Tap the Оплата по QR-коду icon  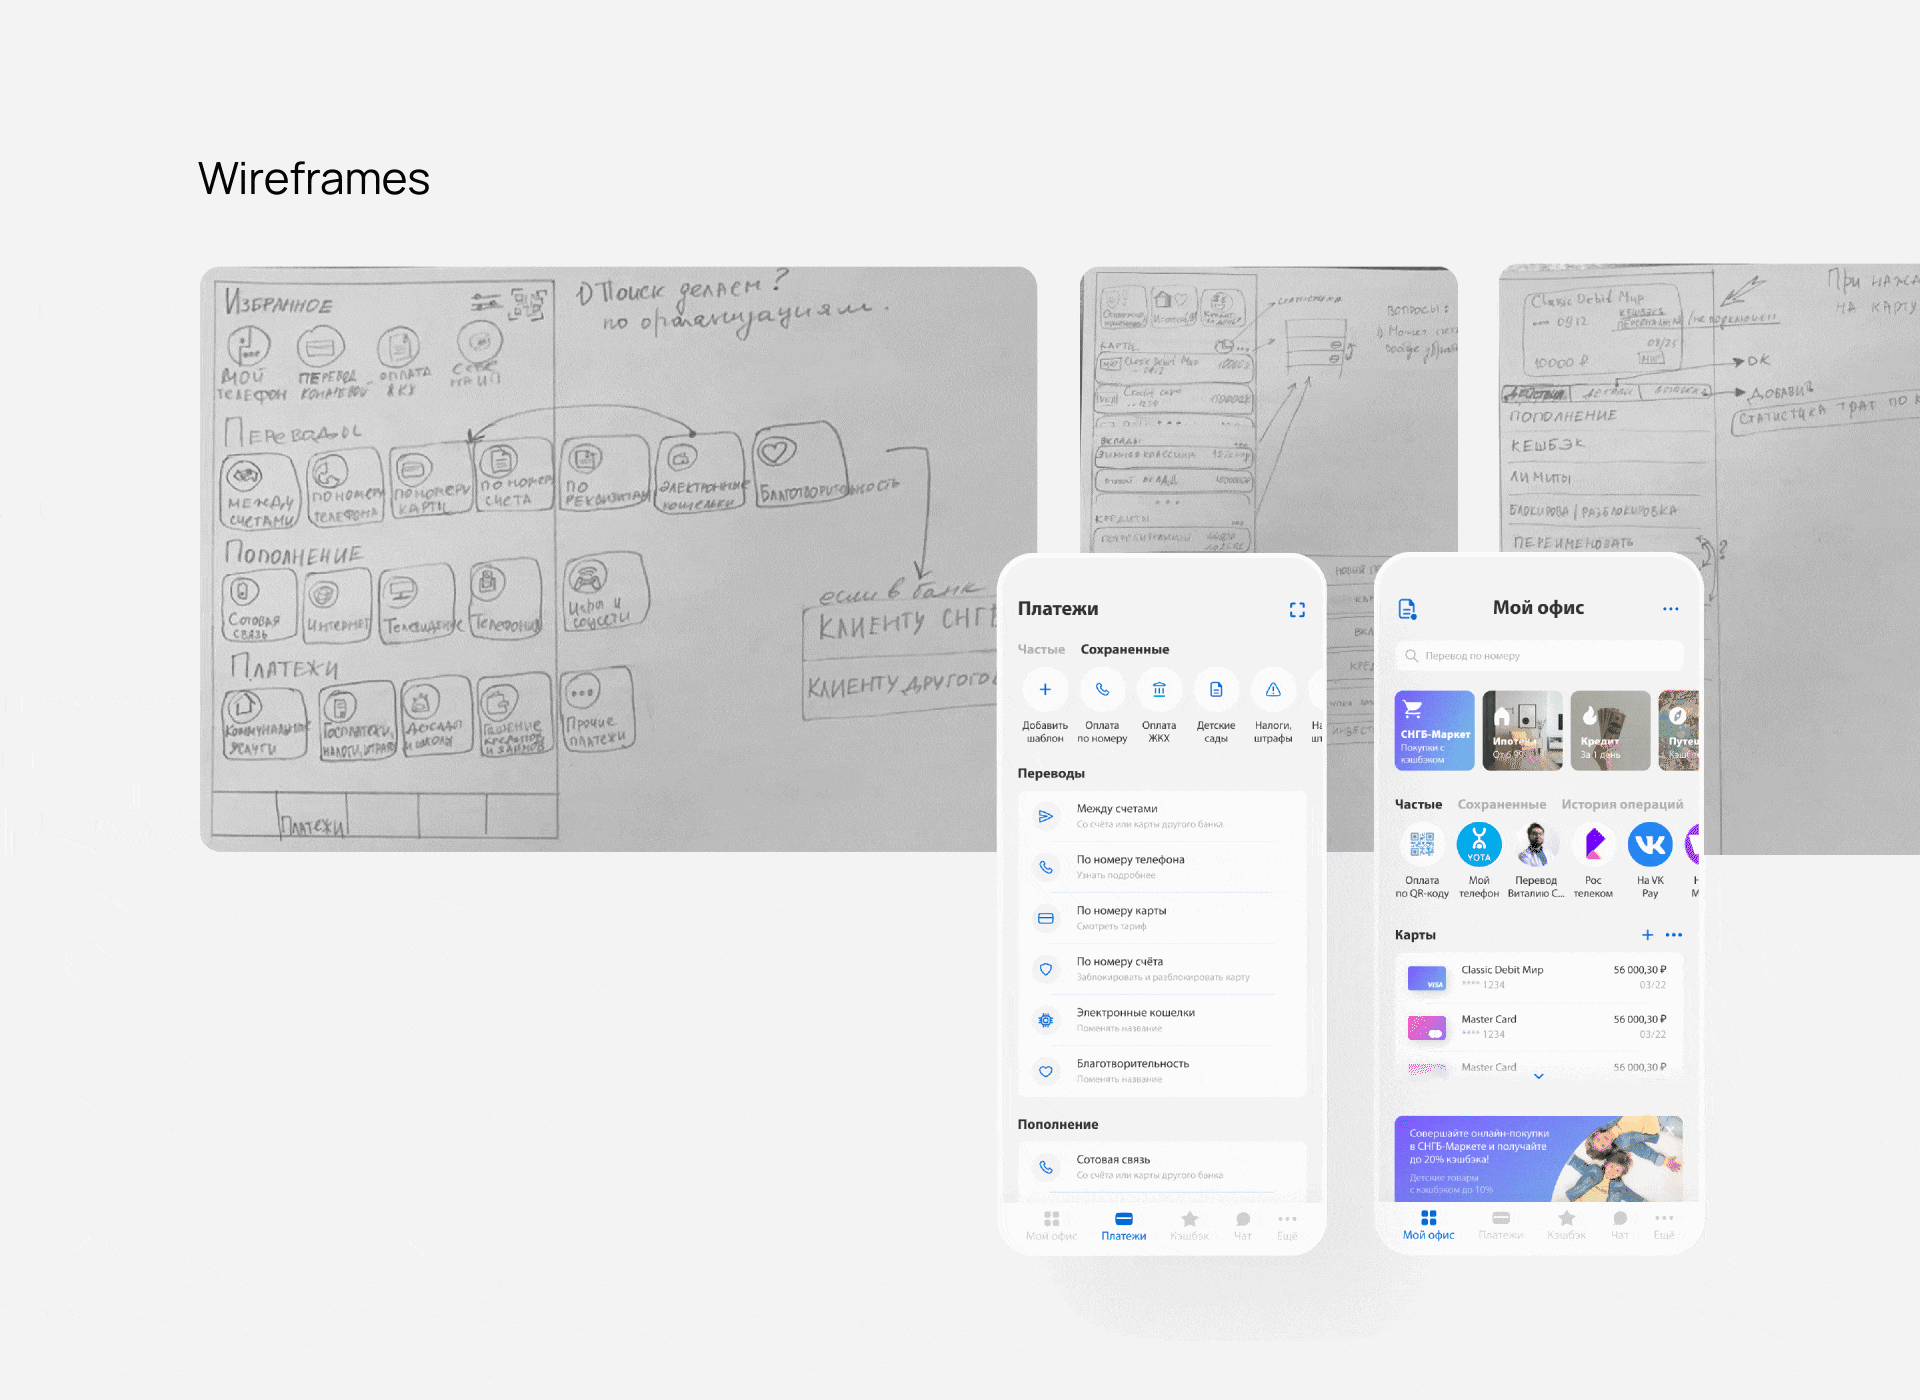coord(1422,845)
